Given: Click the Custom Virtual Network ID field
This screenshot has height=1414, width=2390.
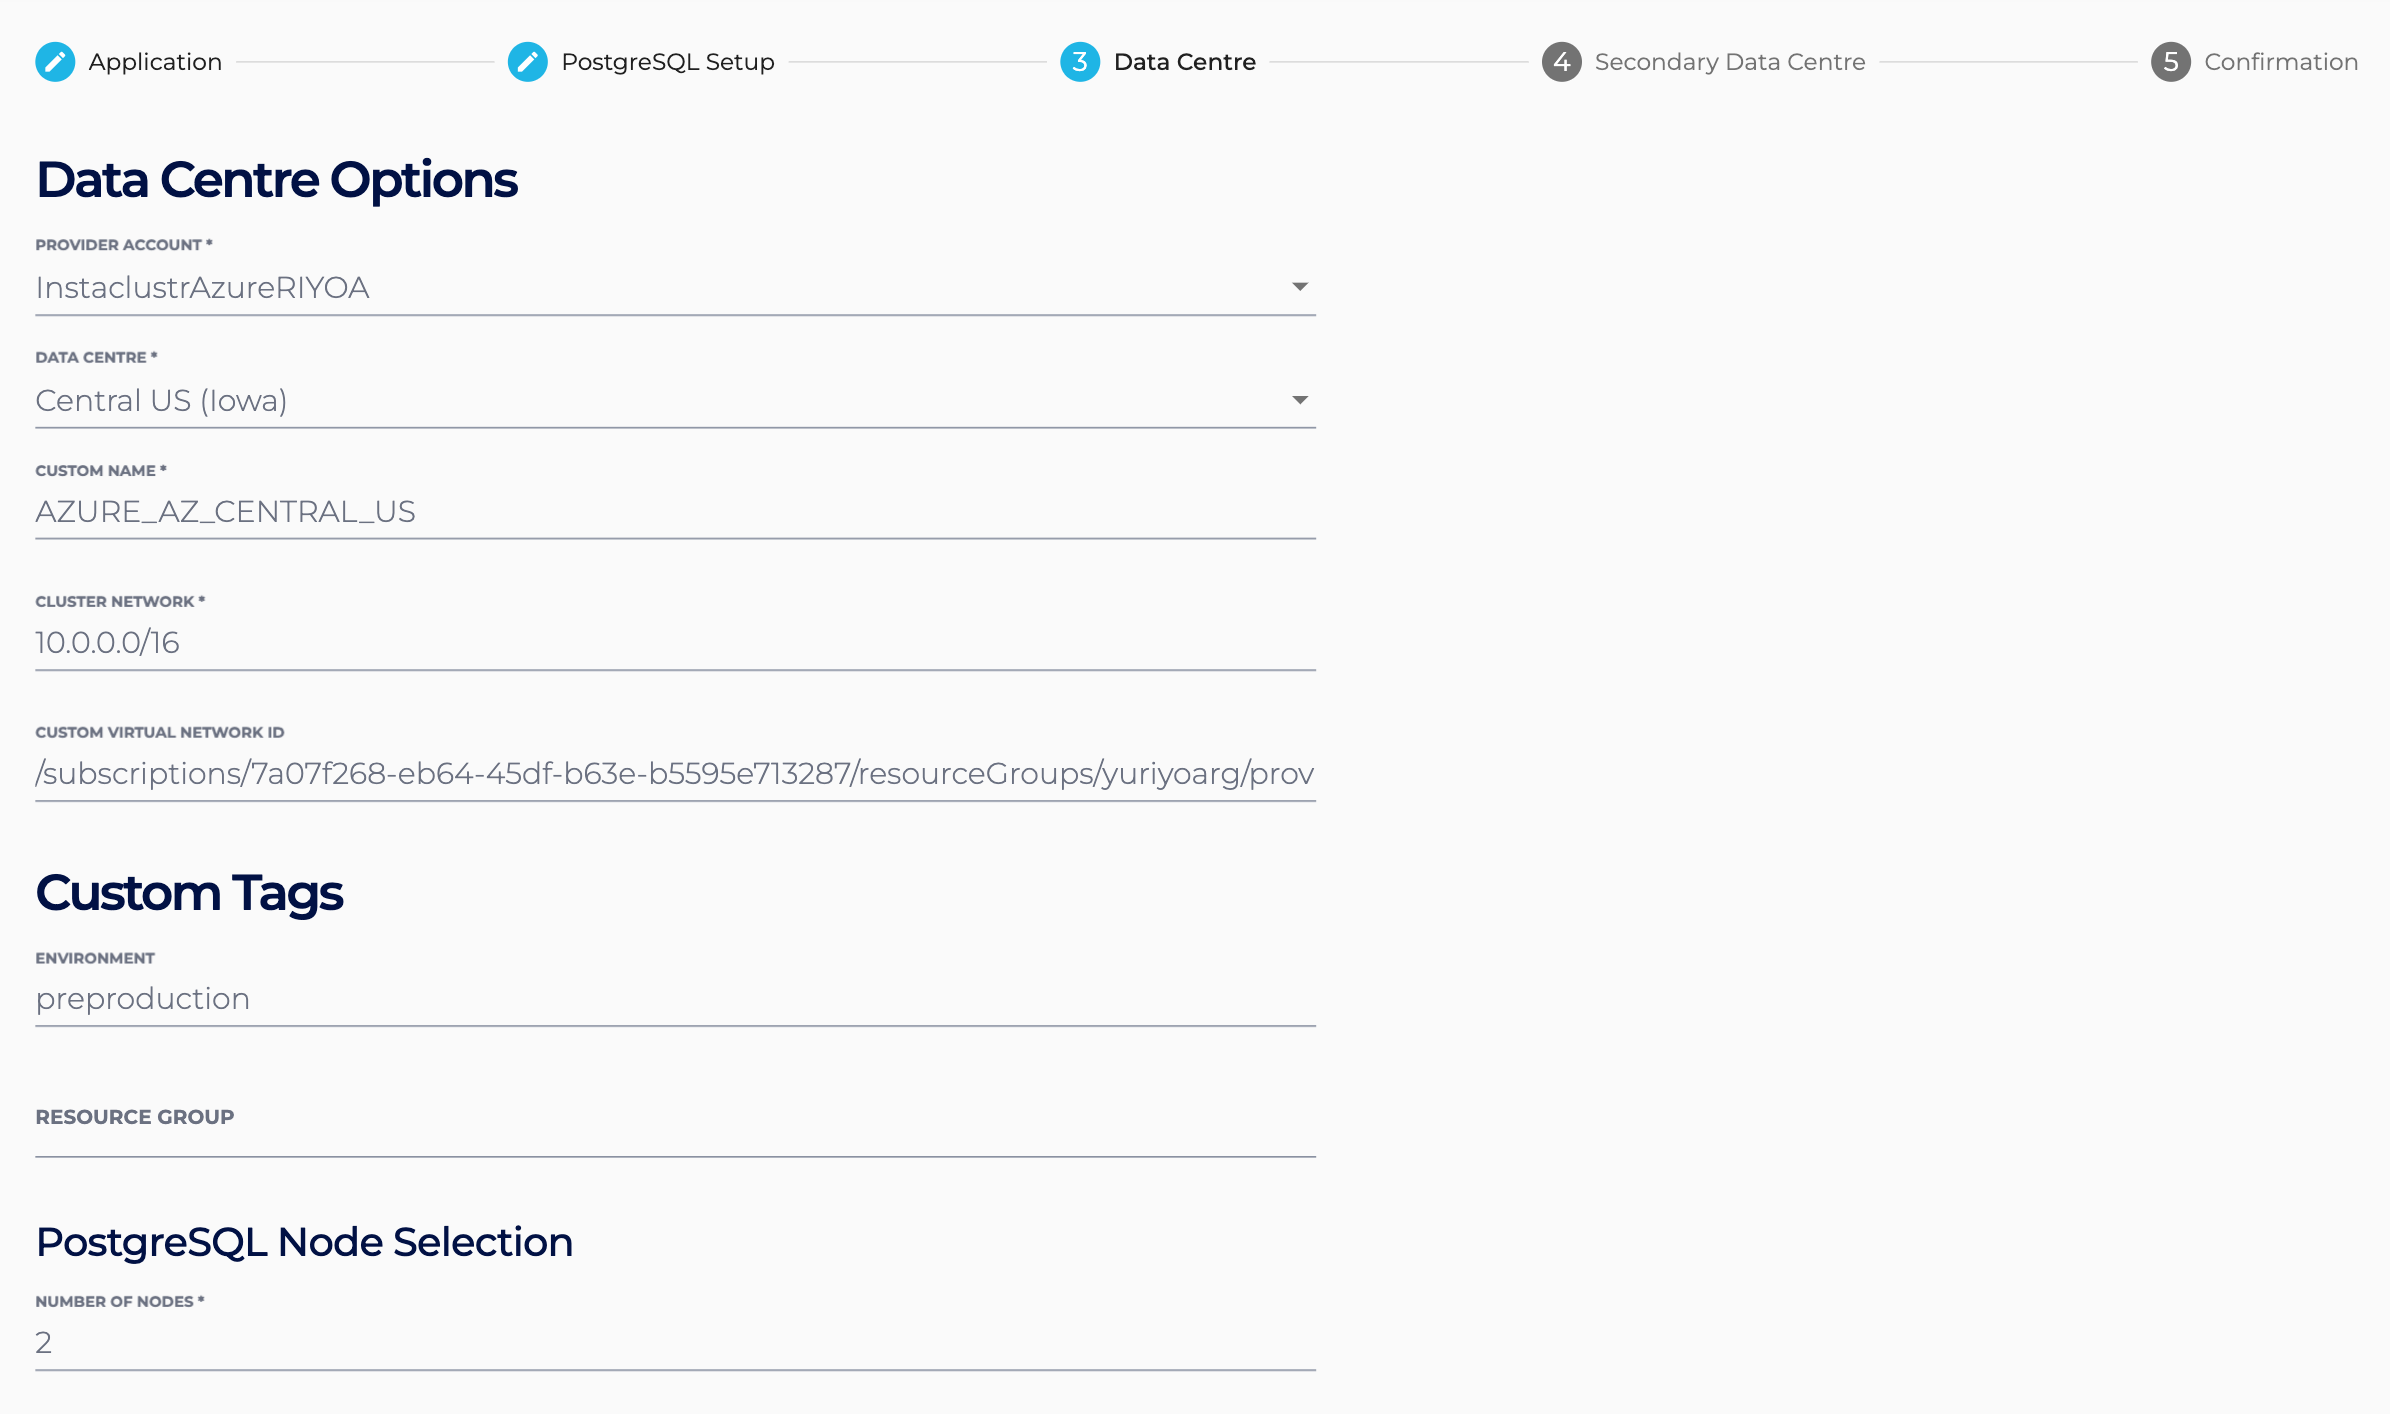Looking at the screenshot, I should coord(675,774).
